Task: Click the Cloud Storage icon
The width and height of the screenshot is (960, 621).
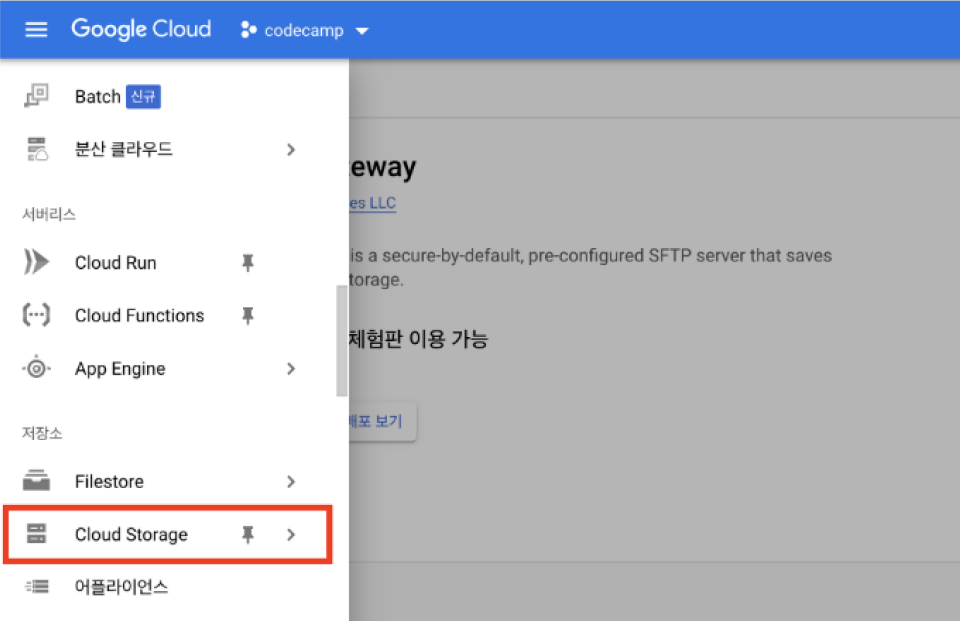Action: [36, 533]
